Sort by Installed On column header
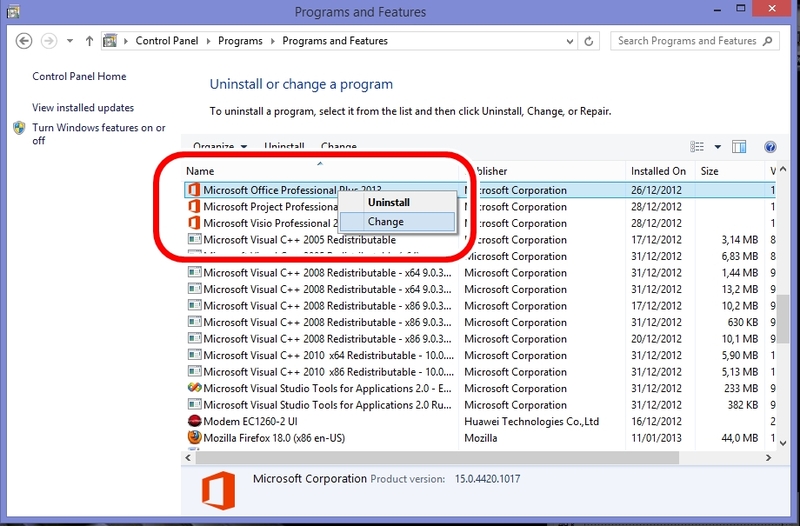Image resolution: width=800 pixels, height=526 pixels. tap(660, 171)
